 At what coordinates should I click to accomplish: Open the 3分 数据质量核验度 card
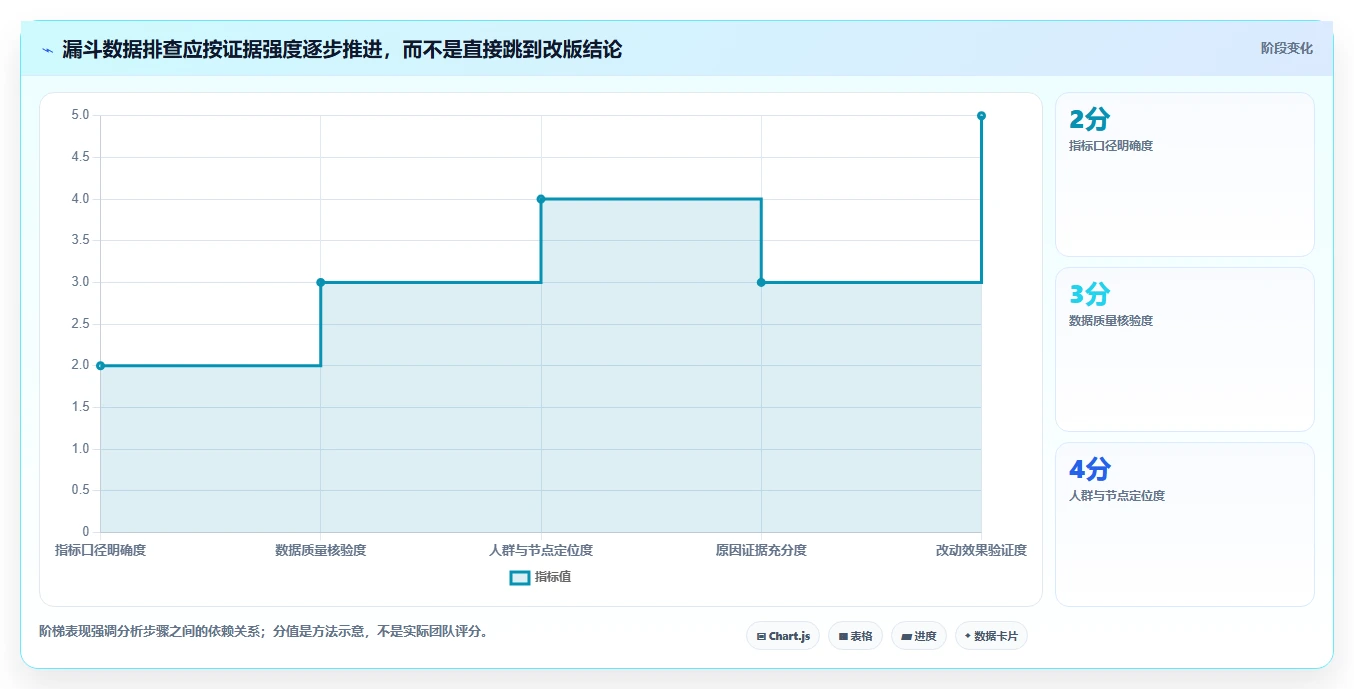1184,350
